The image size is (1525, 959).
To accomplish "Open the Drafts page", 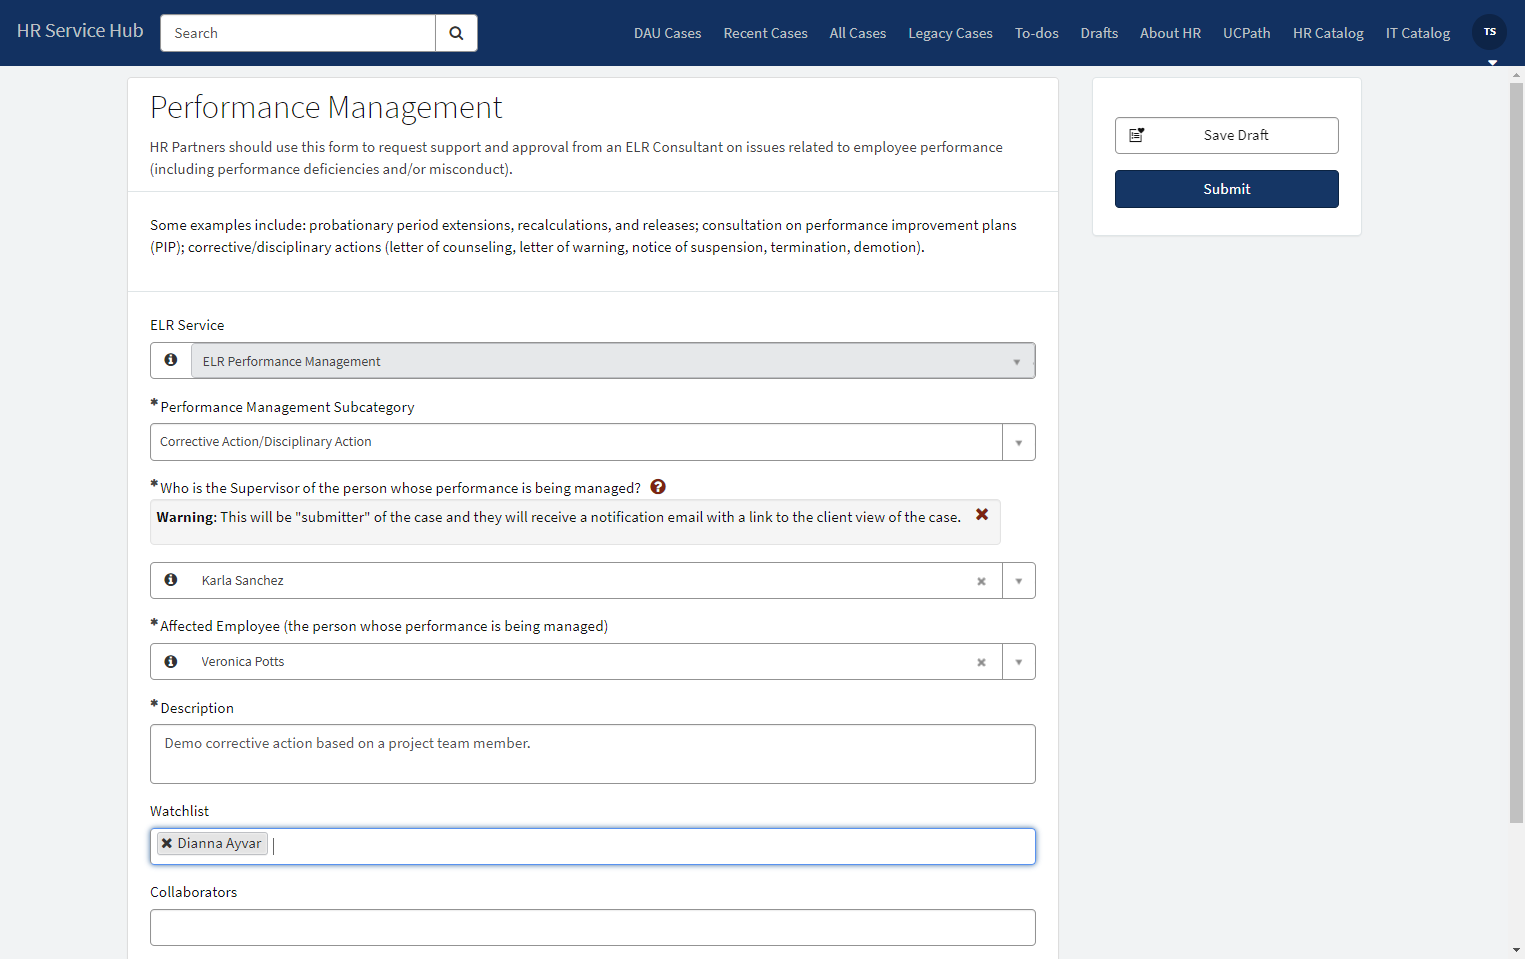I will click(x=1099, y=33).
